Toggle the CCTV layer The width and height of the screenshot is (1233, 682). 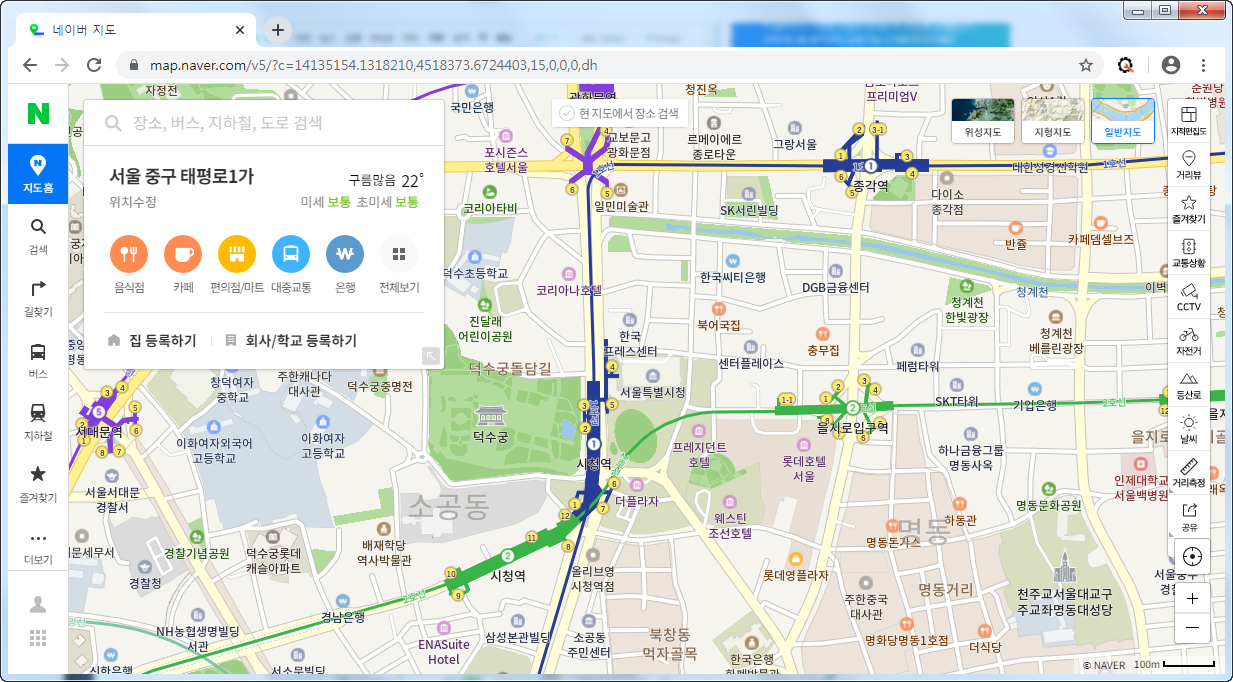click(1189, 296)
